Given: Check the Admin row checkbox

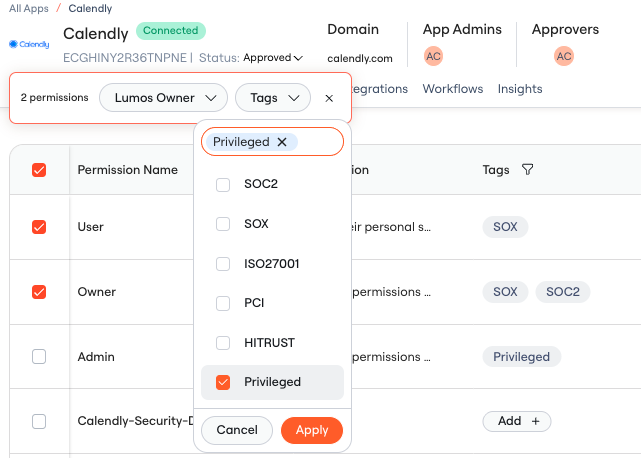Looking at the screenshot, I should coord(39,357).
